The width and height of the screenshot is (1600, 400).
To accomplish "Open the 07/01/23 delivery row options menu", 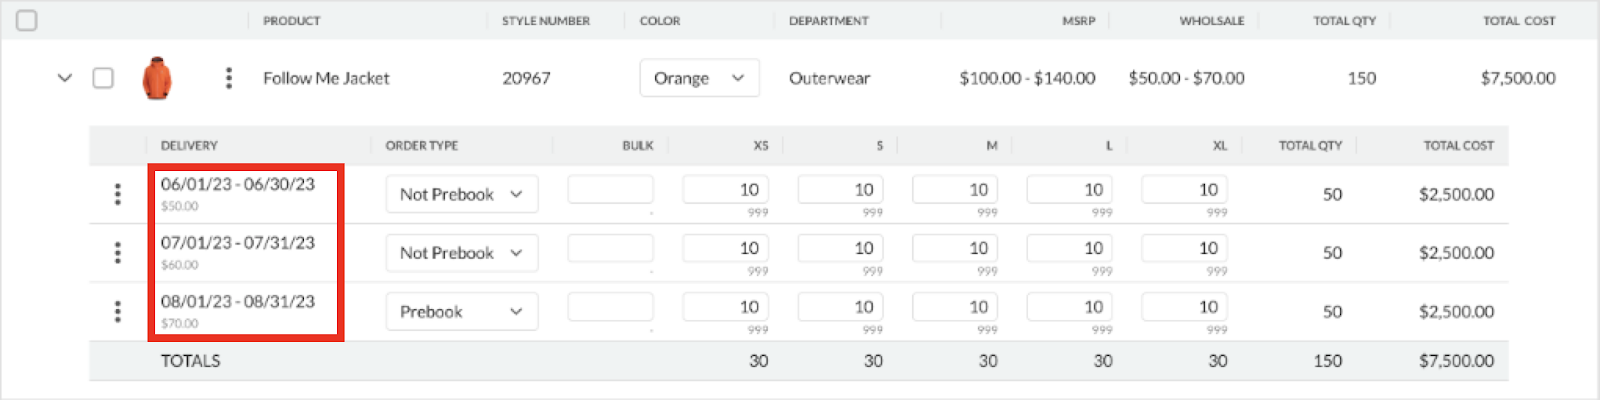I will [x=118, y=253].
